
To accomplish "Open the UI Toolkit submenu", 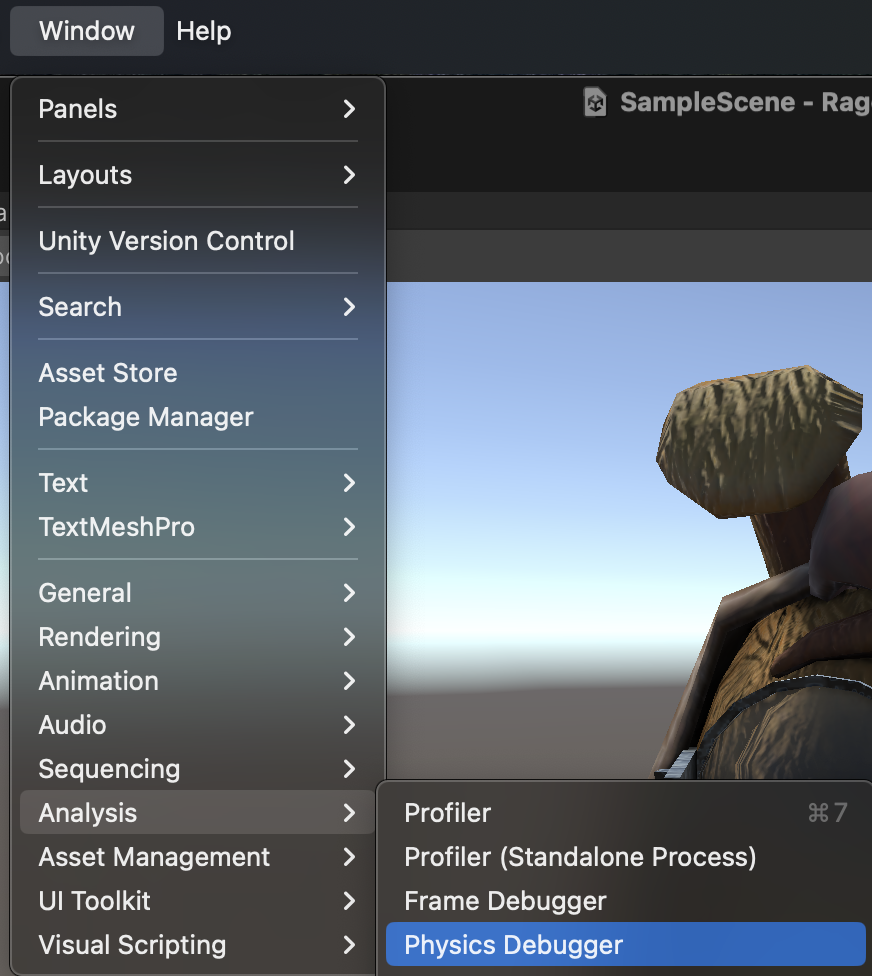I will point(197,901).
